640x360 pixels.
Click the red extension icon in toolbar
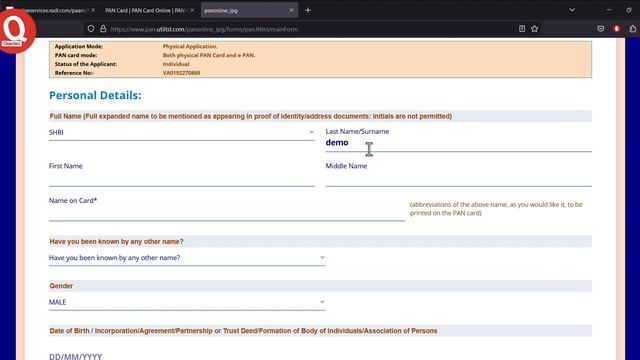617,29
